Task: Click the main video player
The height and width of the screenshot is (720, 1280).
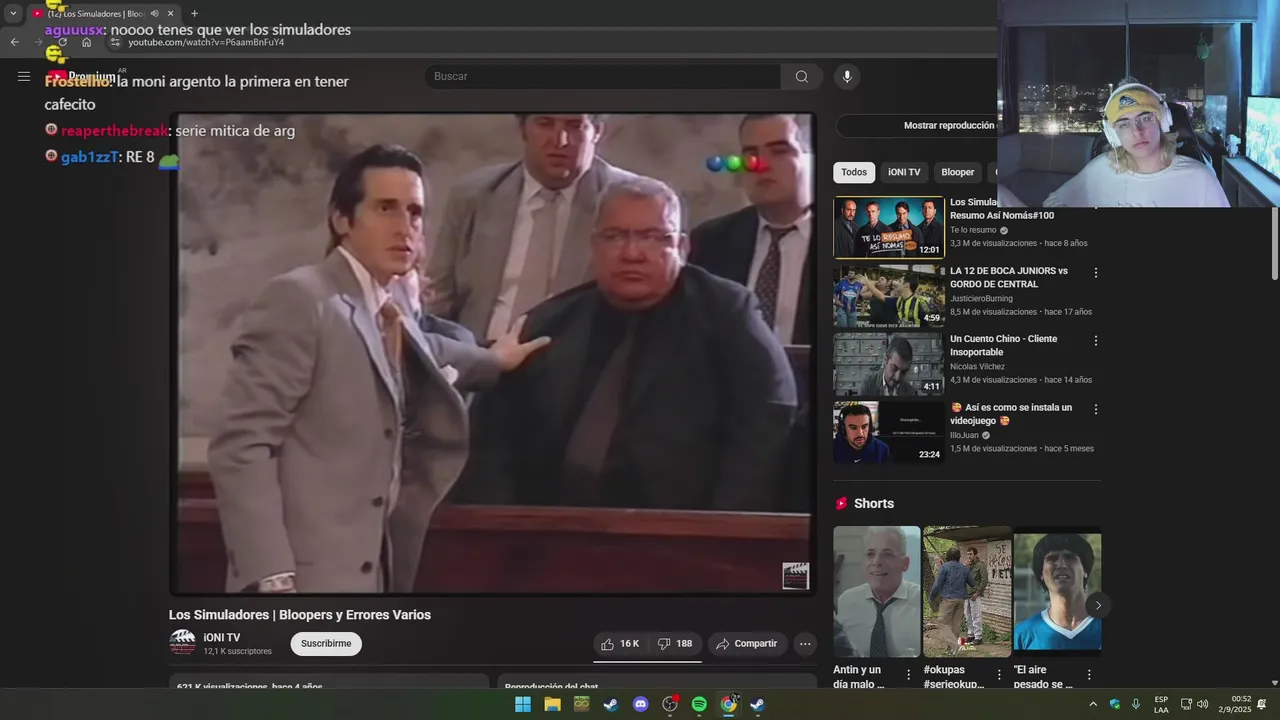Action: 493,353
